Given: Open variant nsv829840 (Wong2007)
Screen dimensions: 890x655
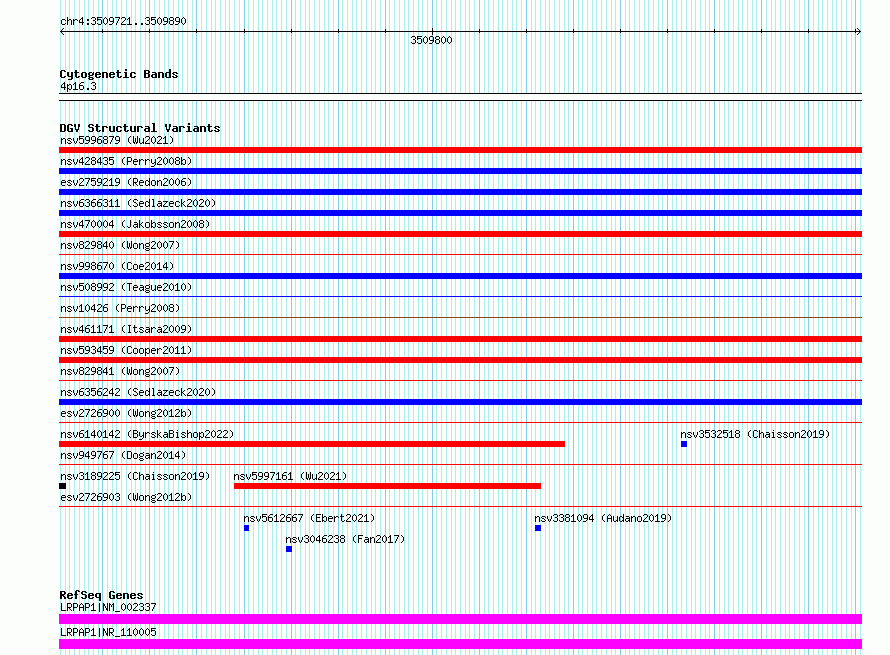Looking at the screenshot, I should coord(120,245).
